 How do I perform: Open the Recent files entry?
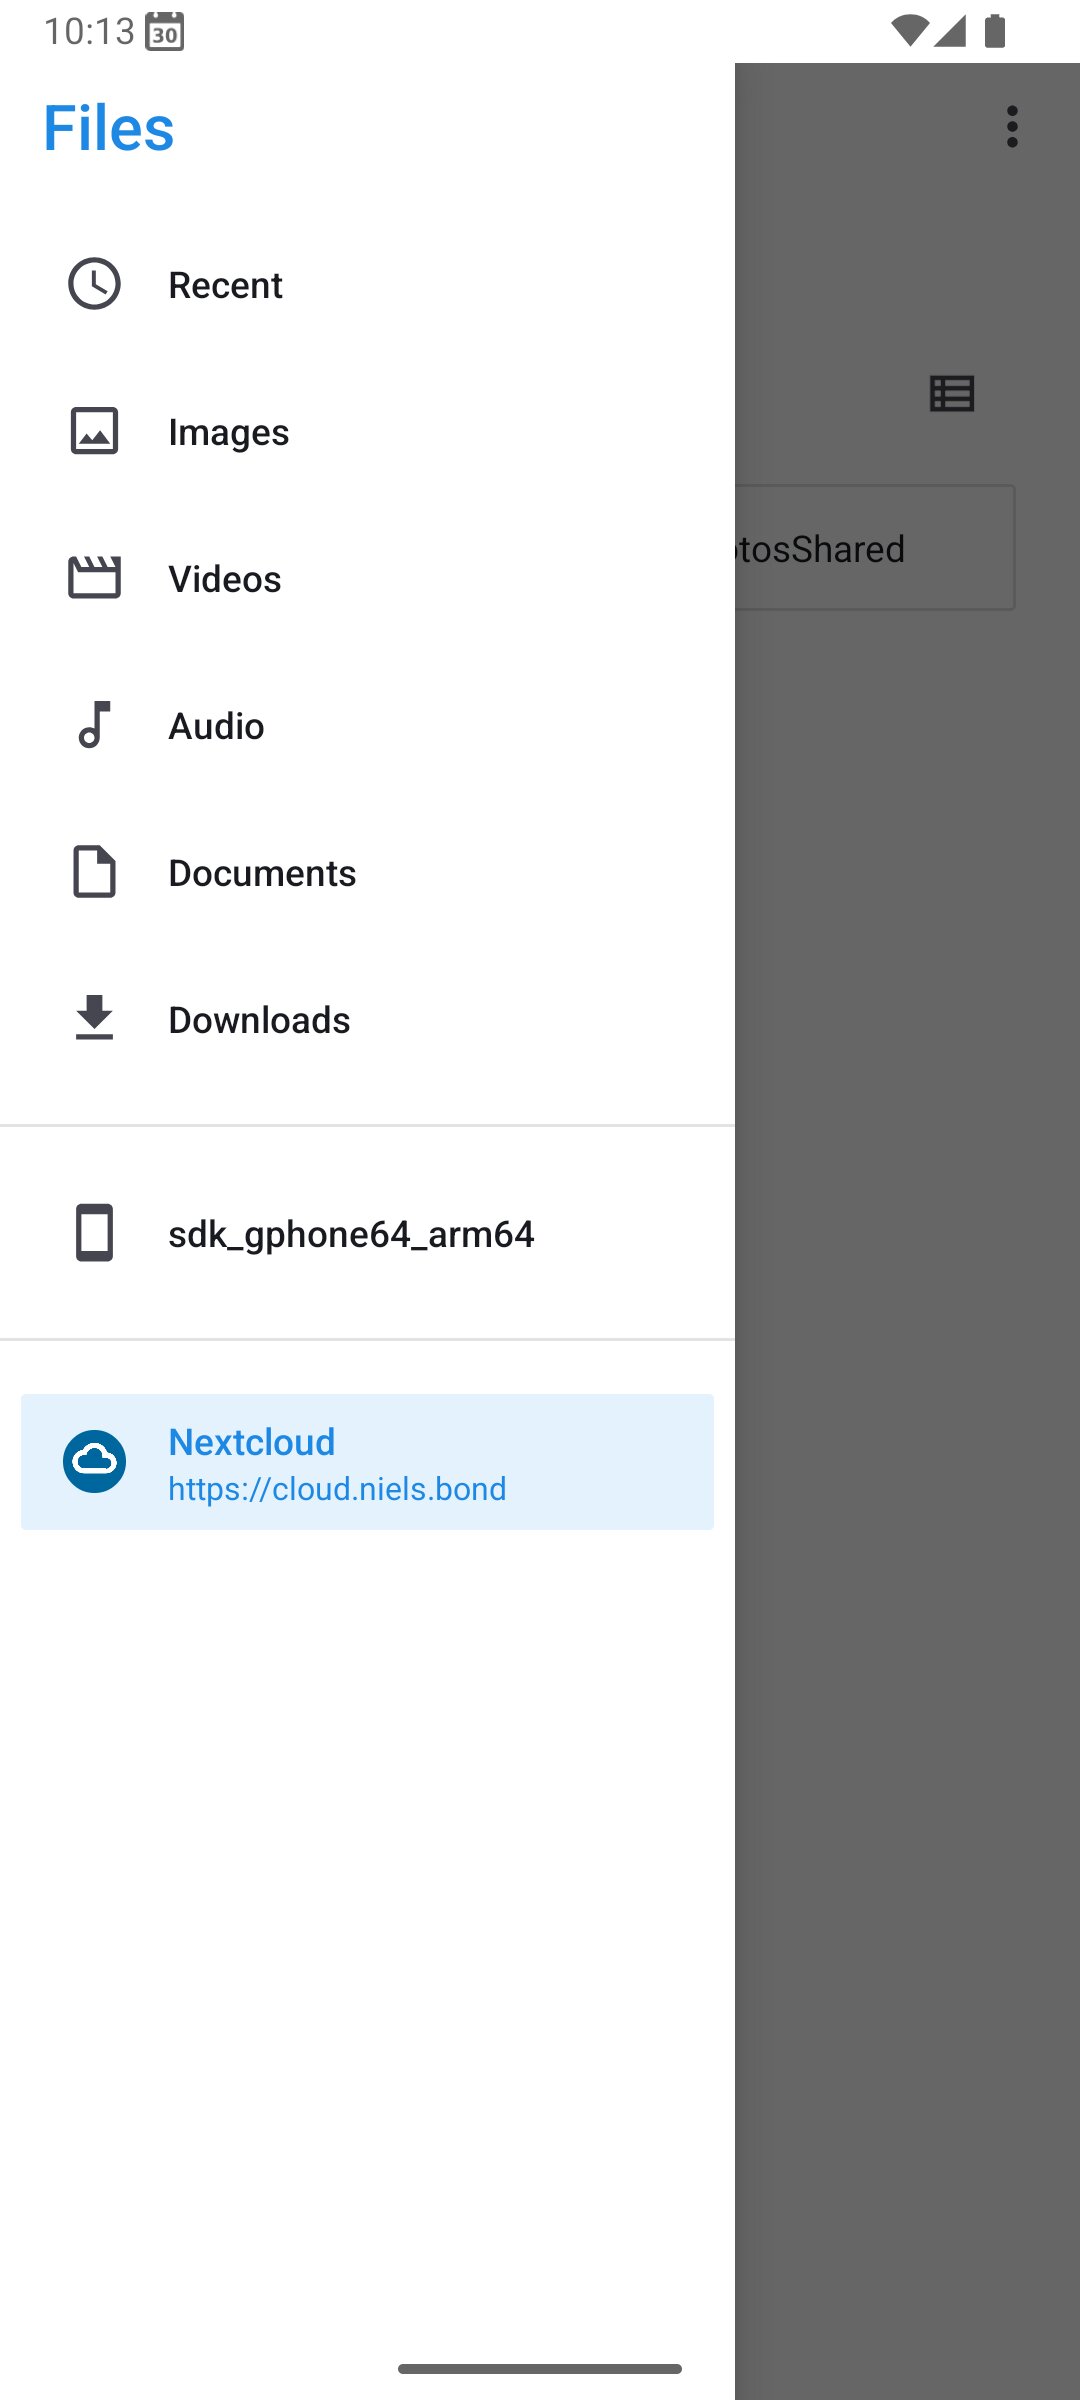click(367, 285)
